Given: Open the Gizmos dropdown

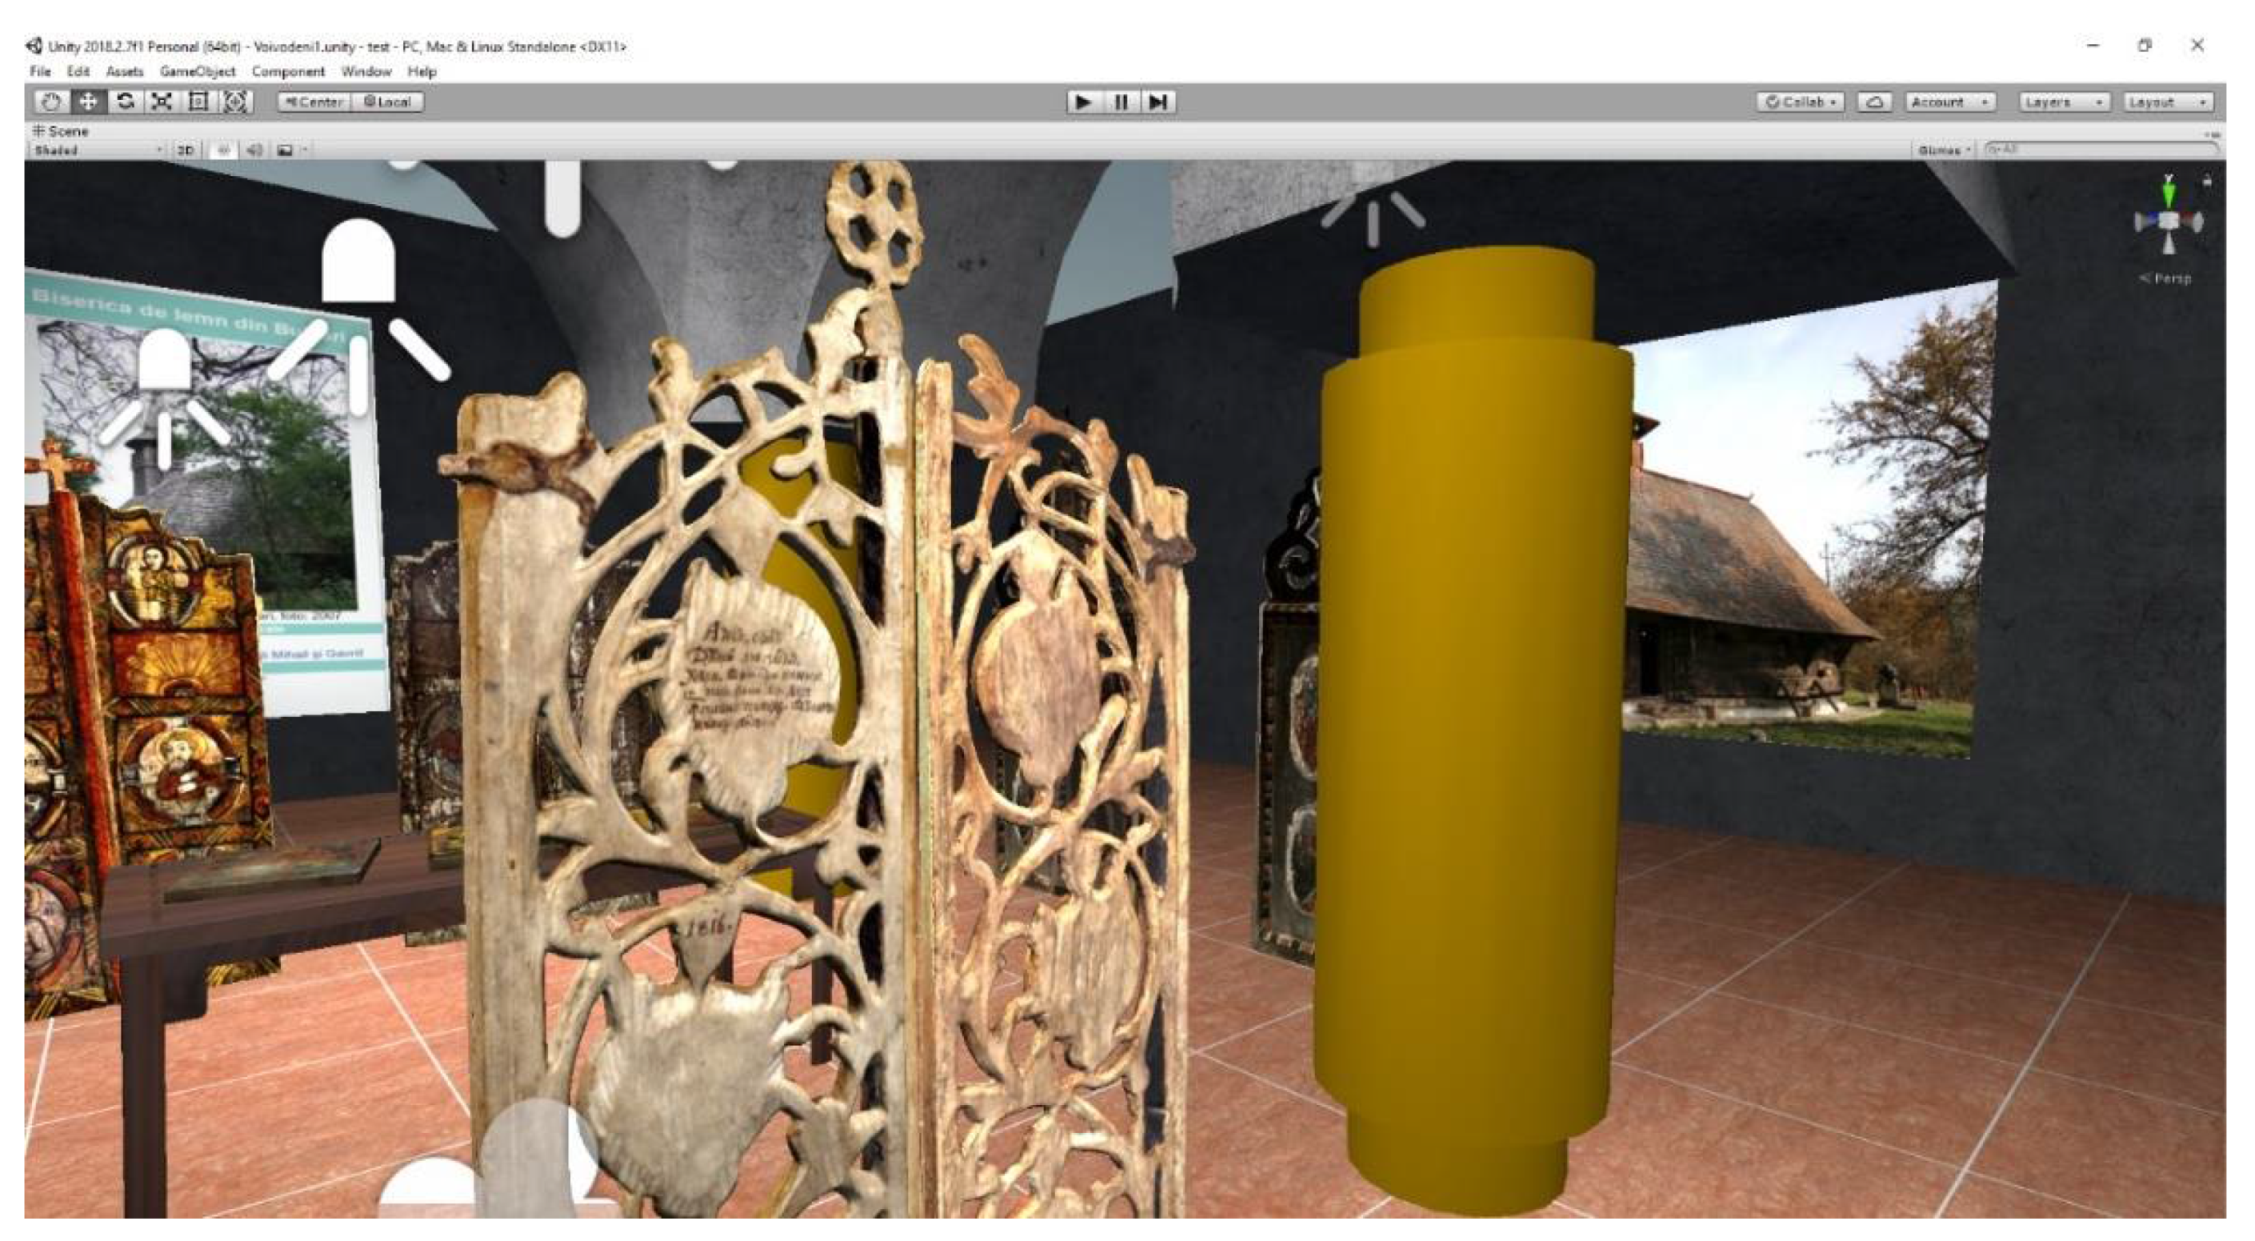Looking at the screenshot, I should [1944, 150].
